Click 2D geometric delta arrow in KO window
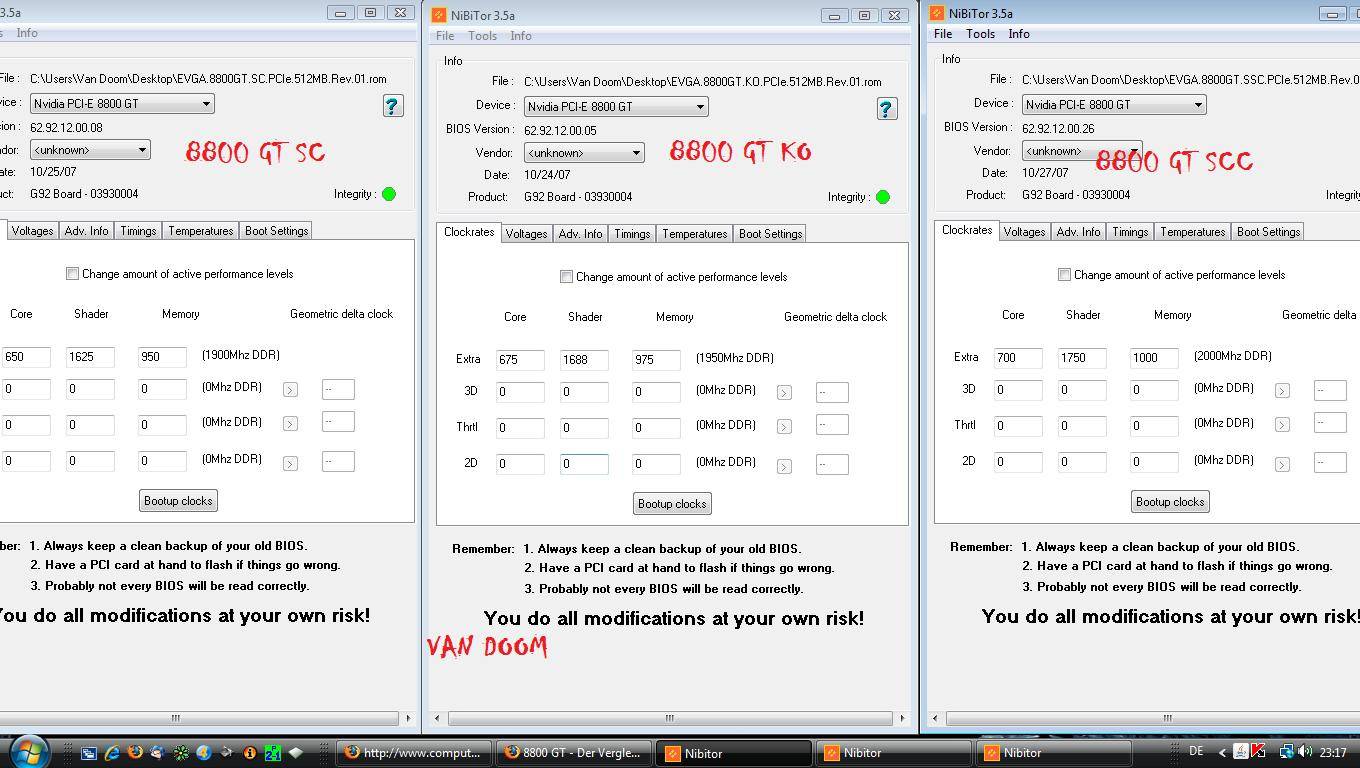 [x=784, y=466]
